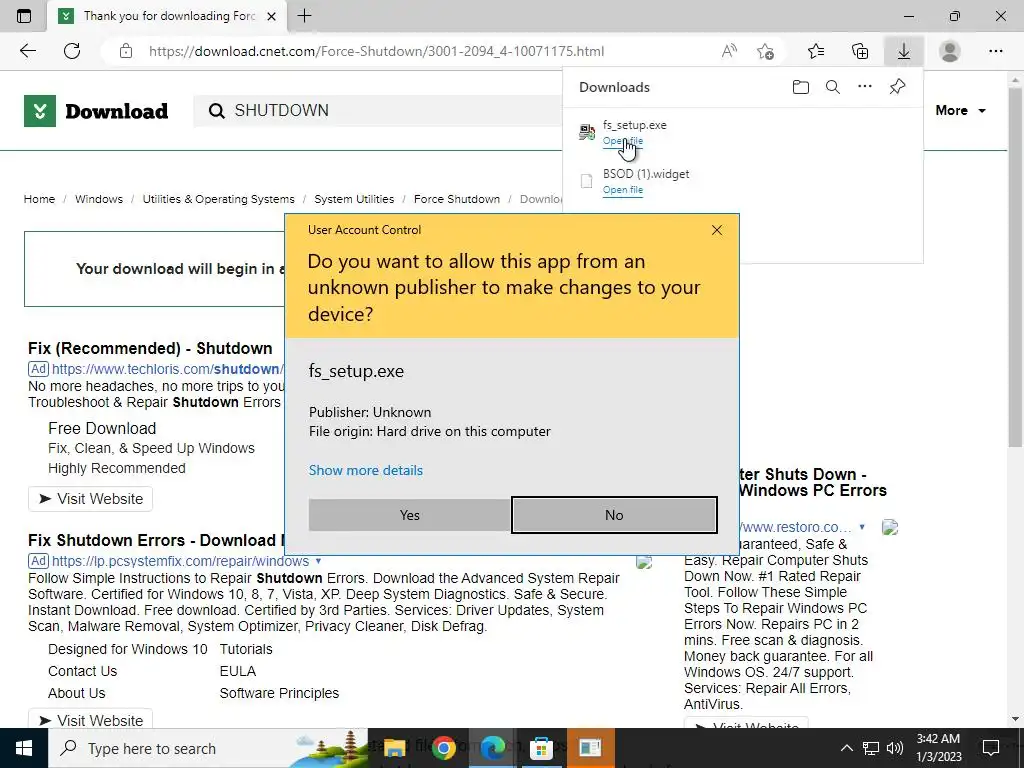
Task: Open Free Download ad sublink
Action: [102, 428]
